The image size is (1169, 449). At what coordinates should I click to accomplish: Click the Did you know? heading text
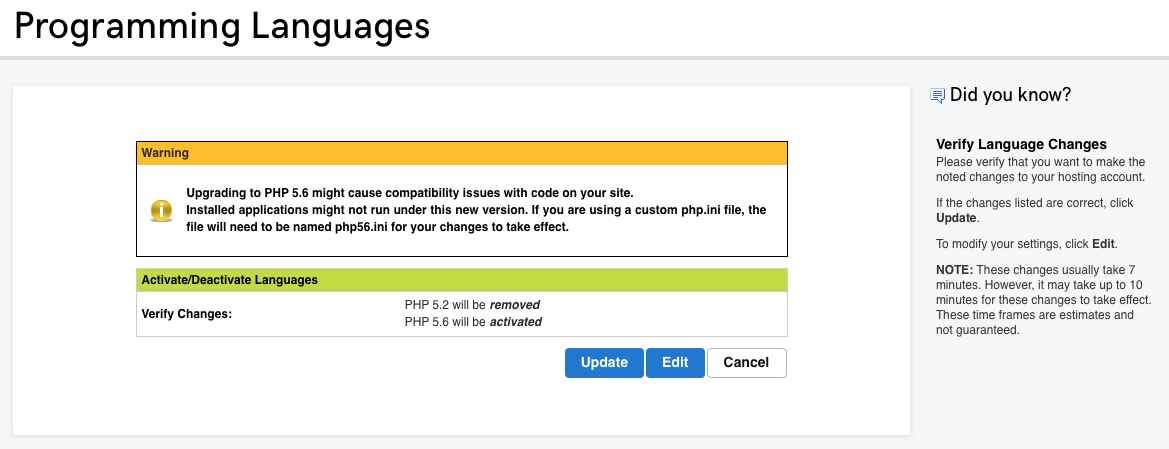(1010, 95)
